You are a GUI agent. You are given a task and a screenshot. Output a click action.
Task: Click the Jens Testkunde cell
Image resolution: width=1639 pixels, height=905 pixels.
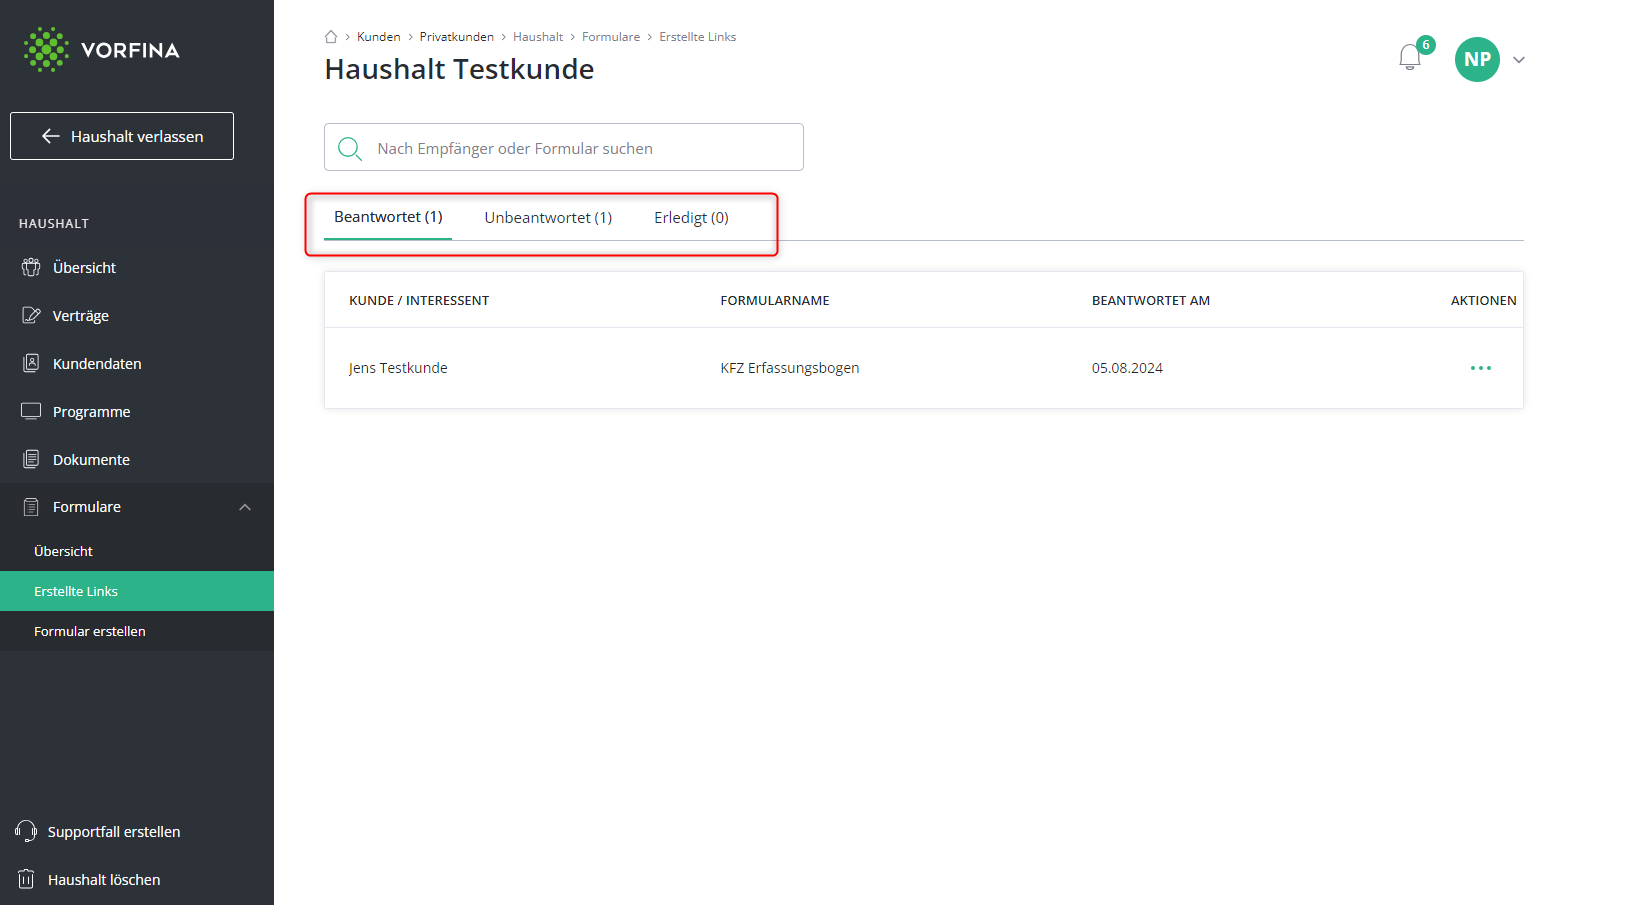coord(398,368)
